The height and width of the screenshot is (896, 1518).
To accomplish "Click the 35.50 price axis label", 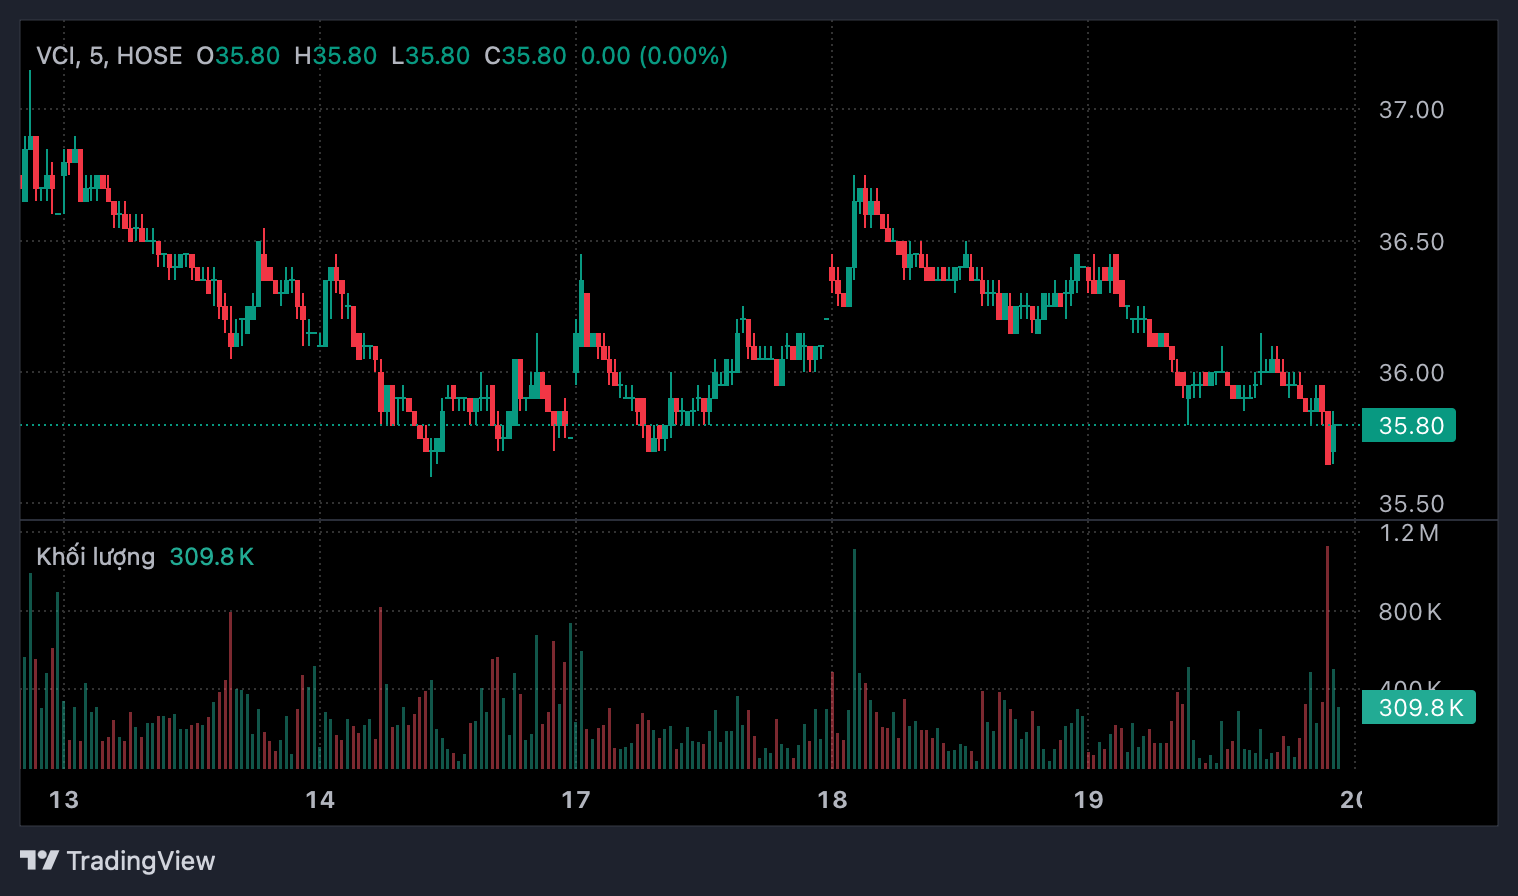I will click(x=1411, y=504).
